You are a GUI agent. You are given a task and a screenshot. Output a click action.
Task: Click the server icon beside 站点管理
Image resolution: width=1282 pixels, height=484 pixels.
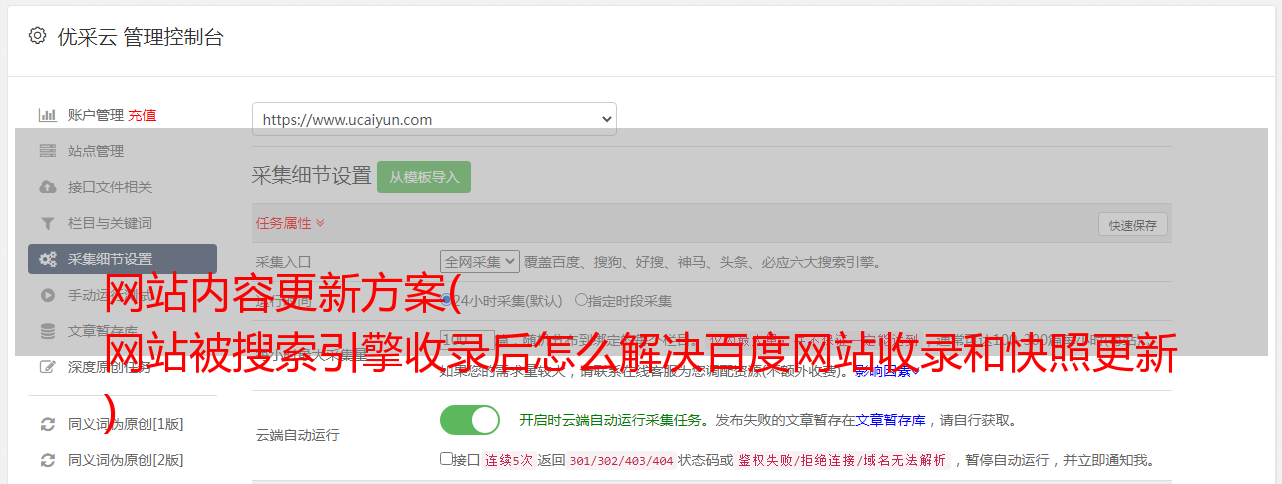click(x=47, y=151)
